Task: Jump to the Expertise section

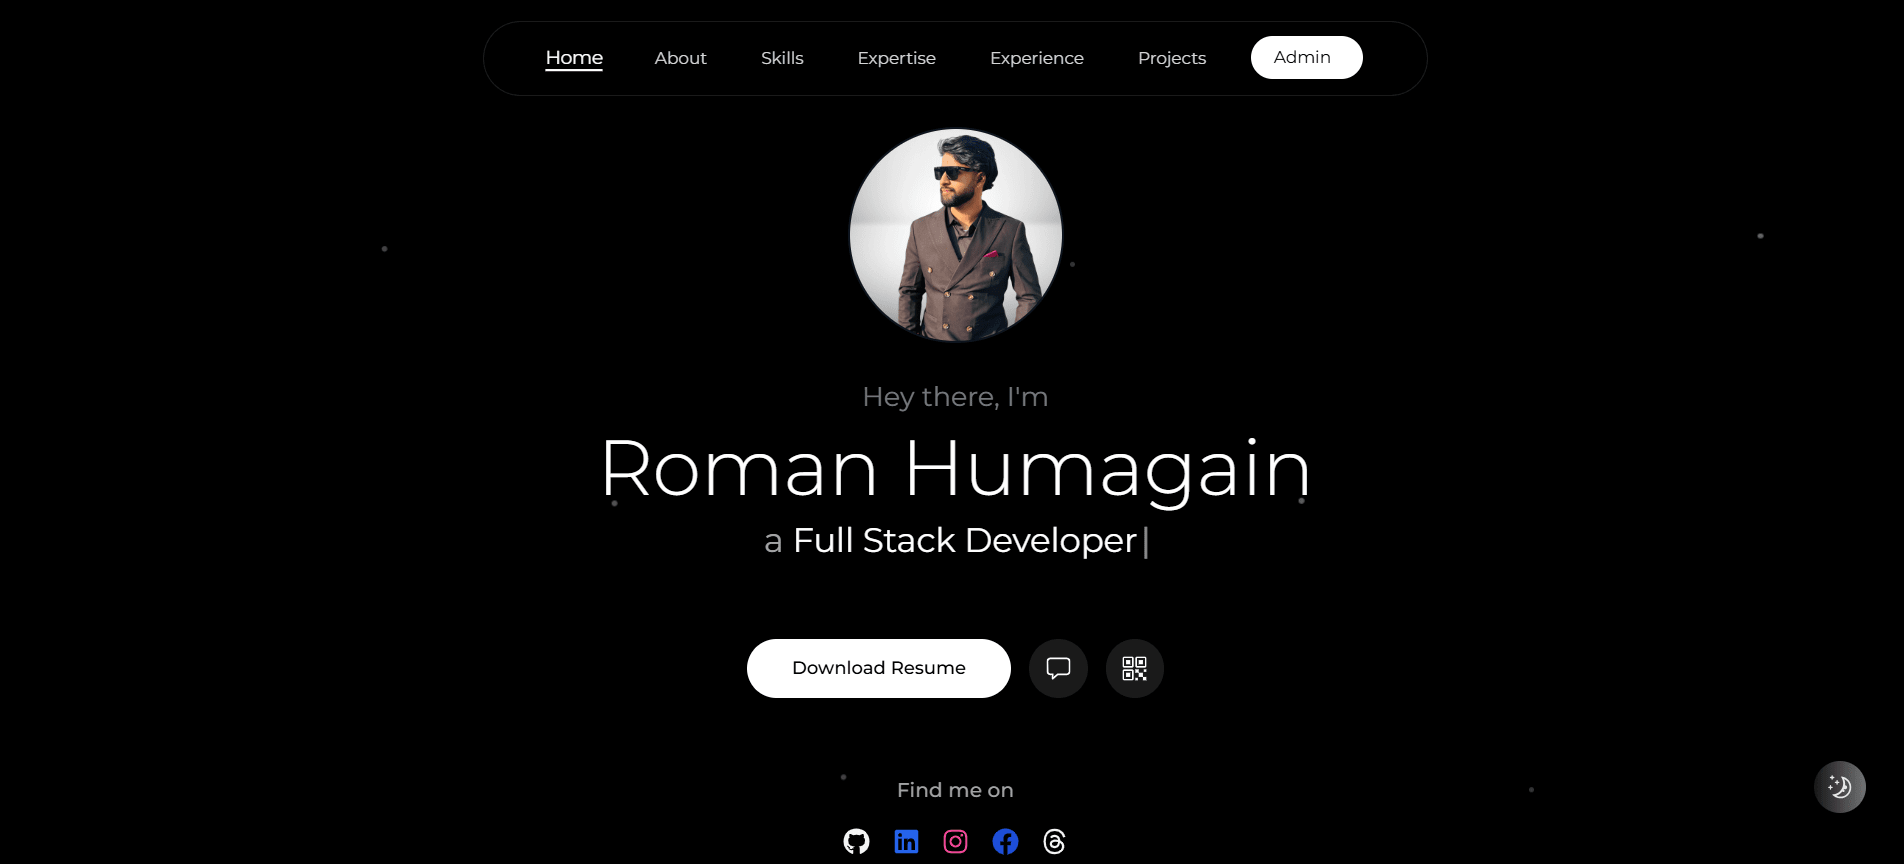Action: (897, 58)
